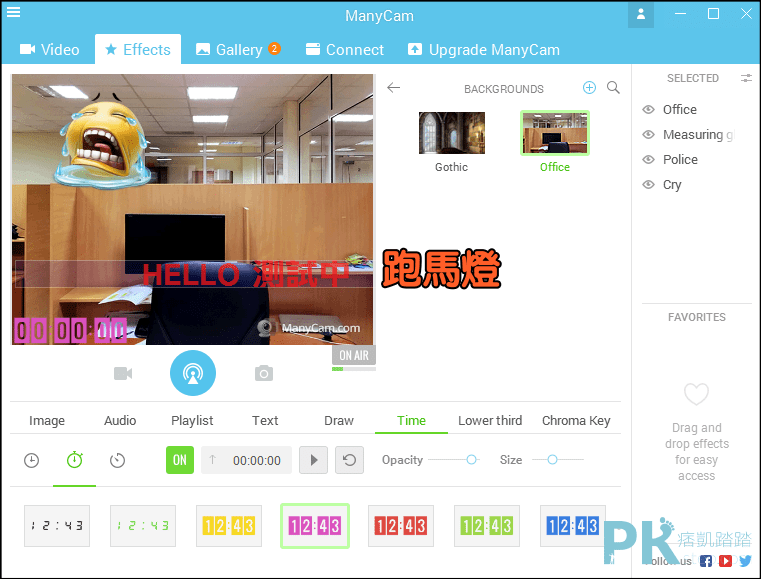Open the Playlist tab
Screen dimensions: 761x579
[192, 420]
